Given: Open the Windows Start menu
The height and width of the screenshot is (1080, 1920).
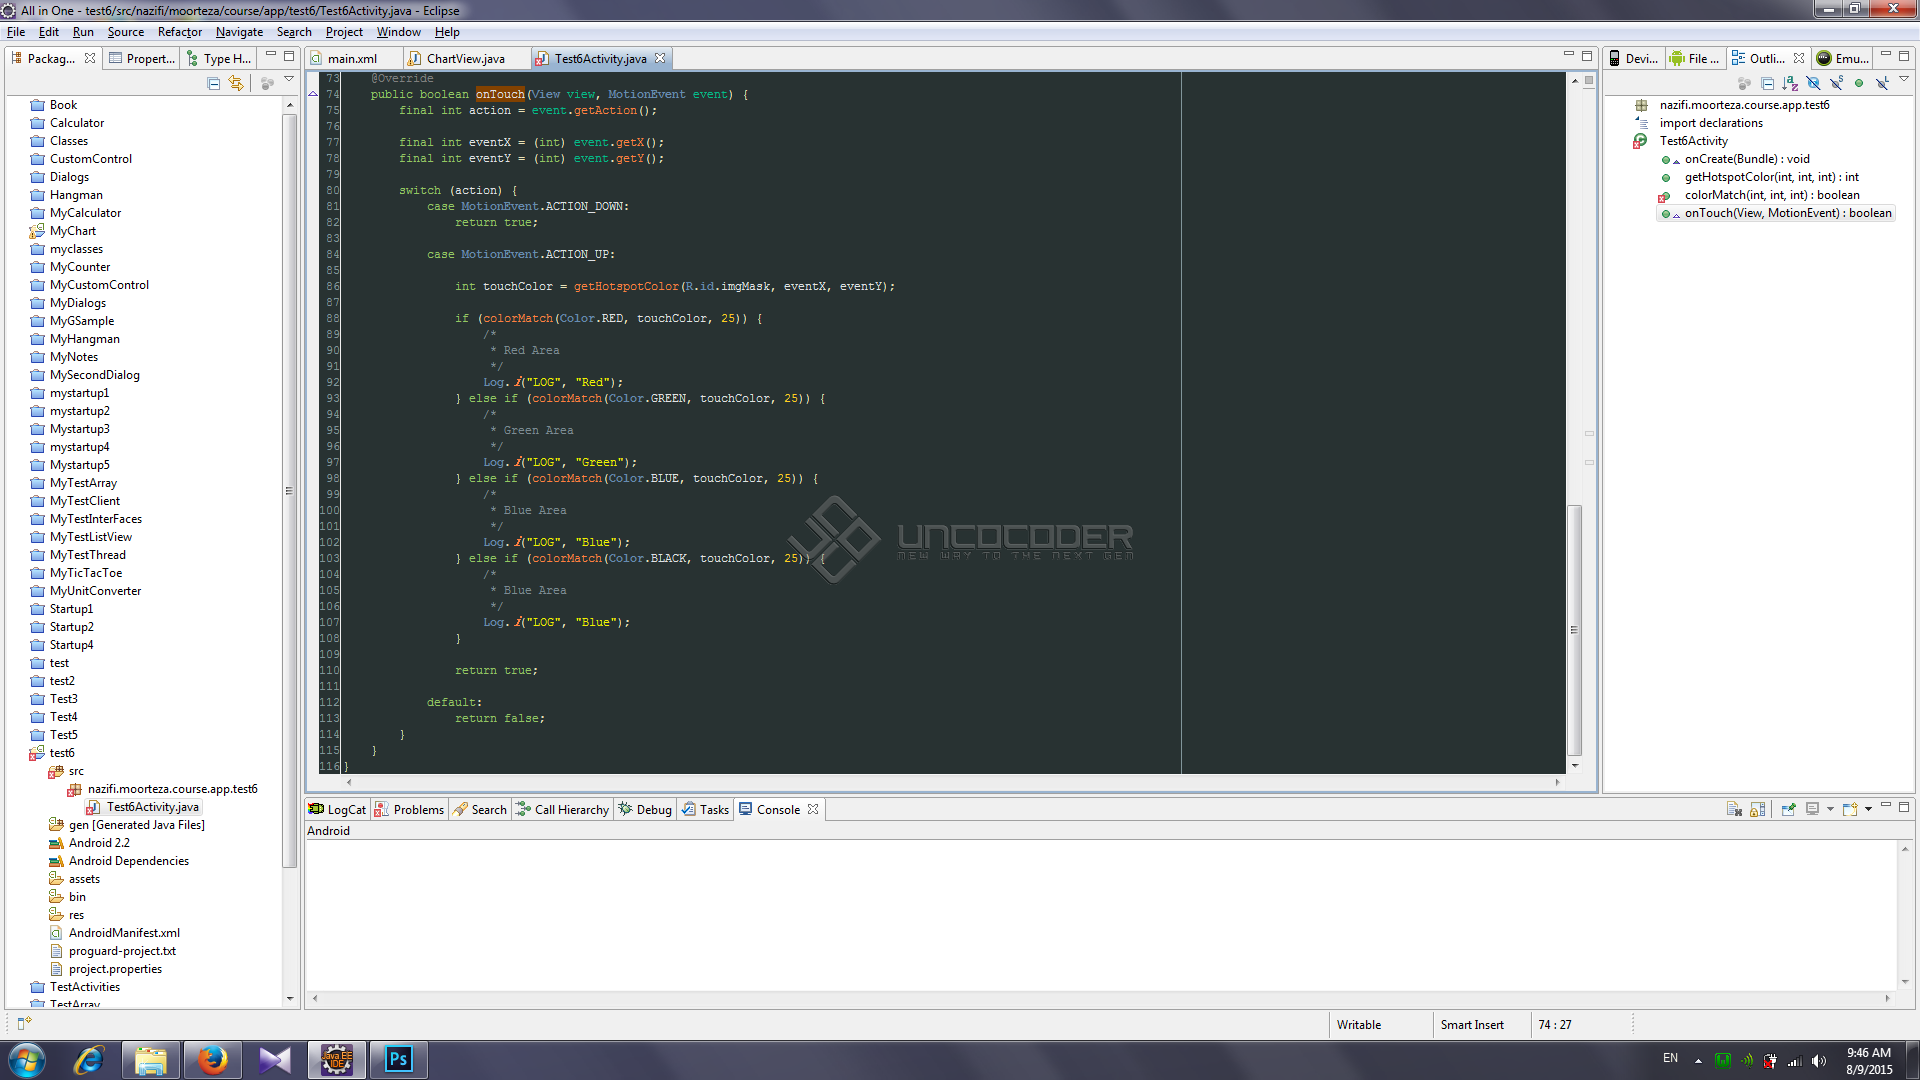Looking at the screenshot, I should click(27, 1060).
